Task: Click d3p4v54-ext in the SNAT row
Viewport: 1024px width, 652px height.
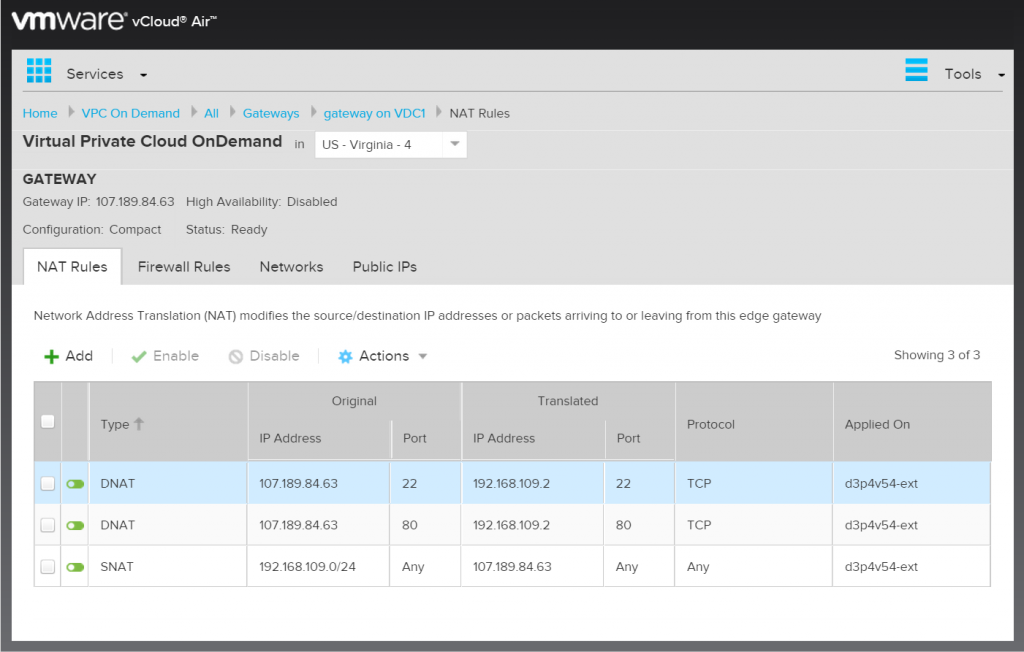Action: pyautogui.click(x=881, y=566)
